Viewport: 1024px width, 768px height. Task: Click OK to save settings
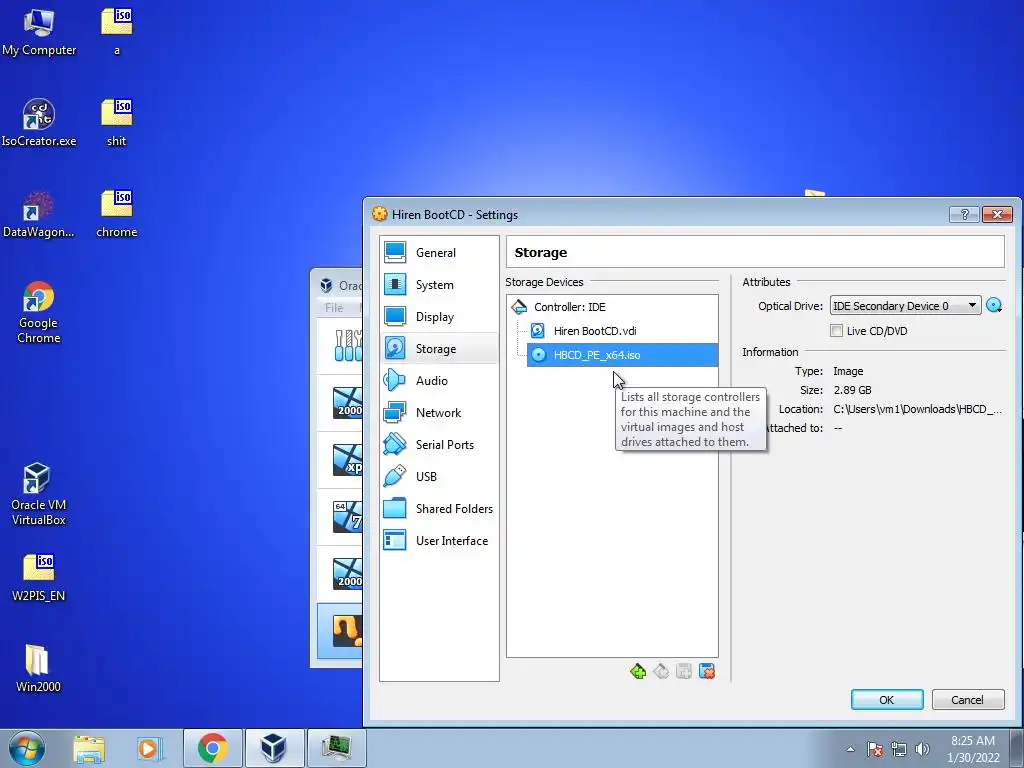[887, 699]
